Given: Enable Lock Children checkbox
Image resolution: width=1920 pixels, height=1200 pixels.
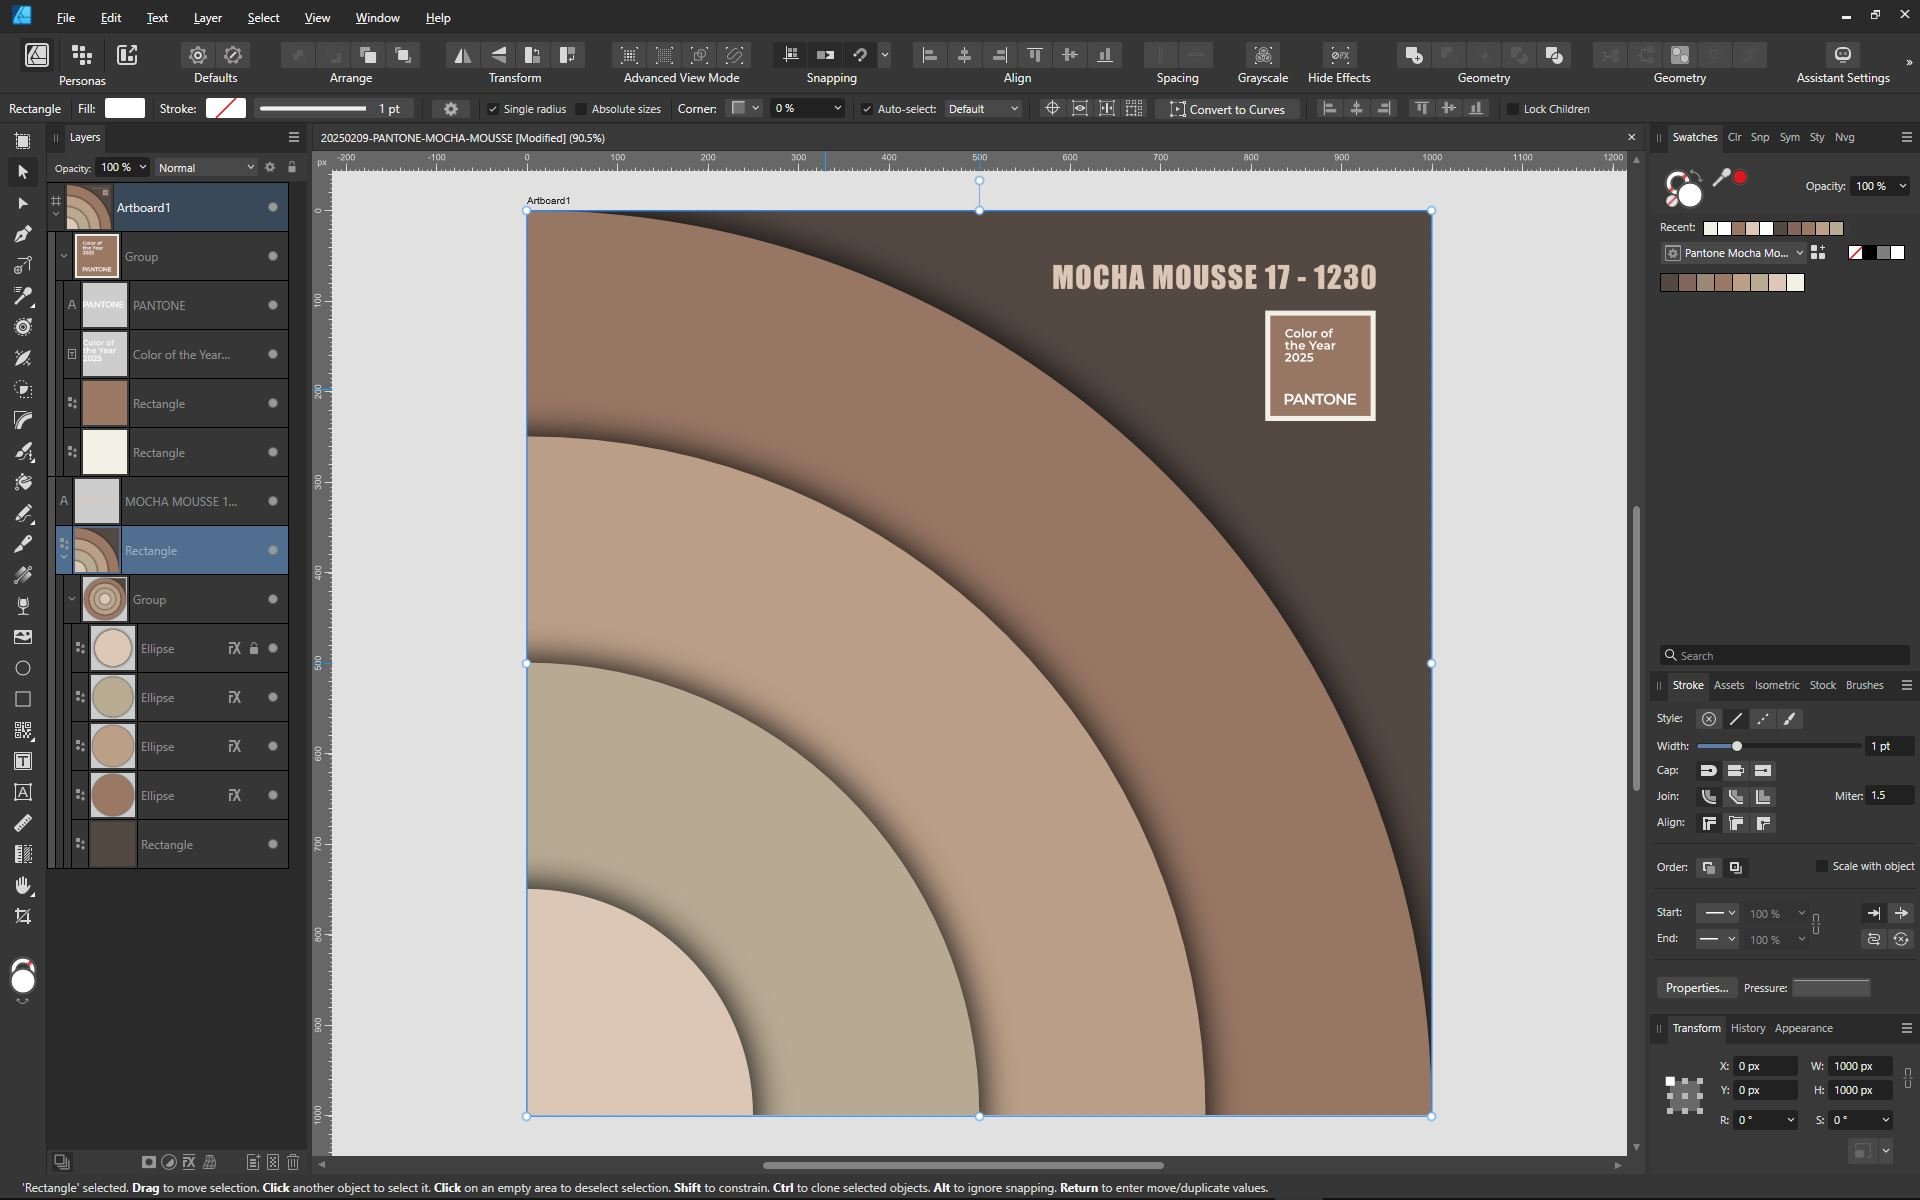Looking at the screenshot, I should pyautogui.click(x=1512, y=109).
